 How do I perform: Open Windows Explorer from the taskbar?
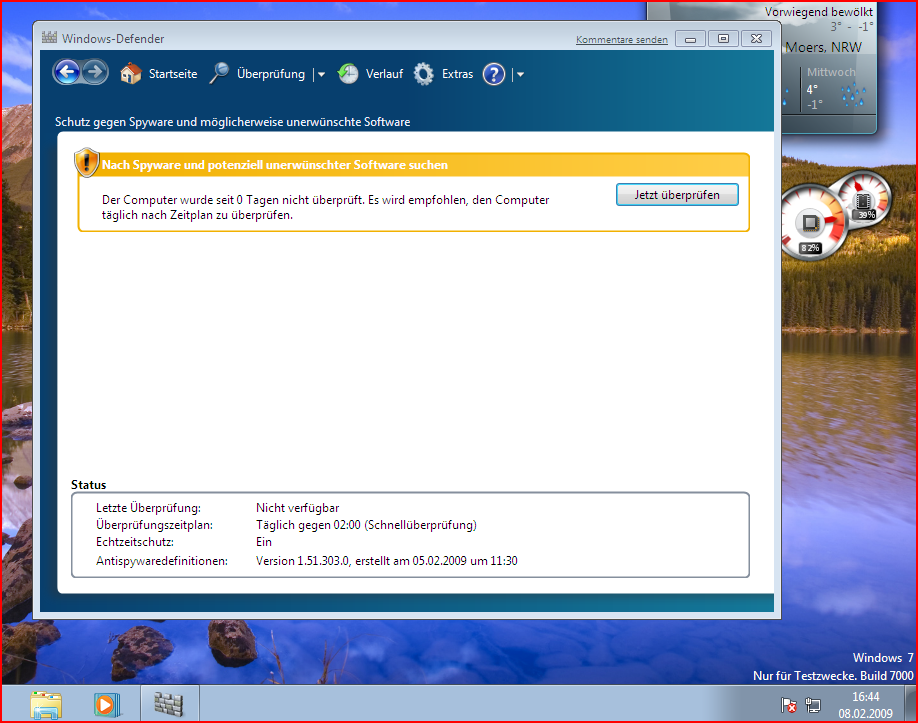point(46,704)
